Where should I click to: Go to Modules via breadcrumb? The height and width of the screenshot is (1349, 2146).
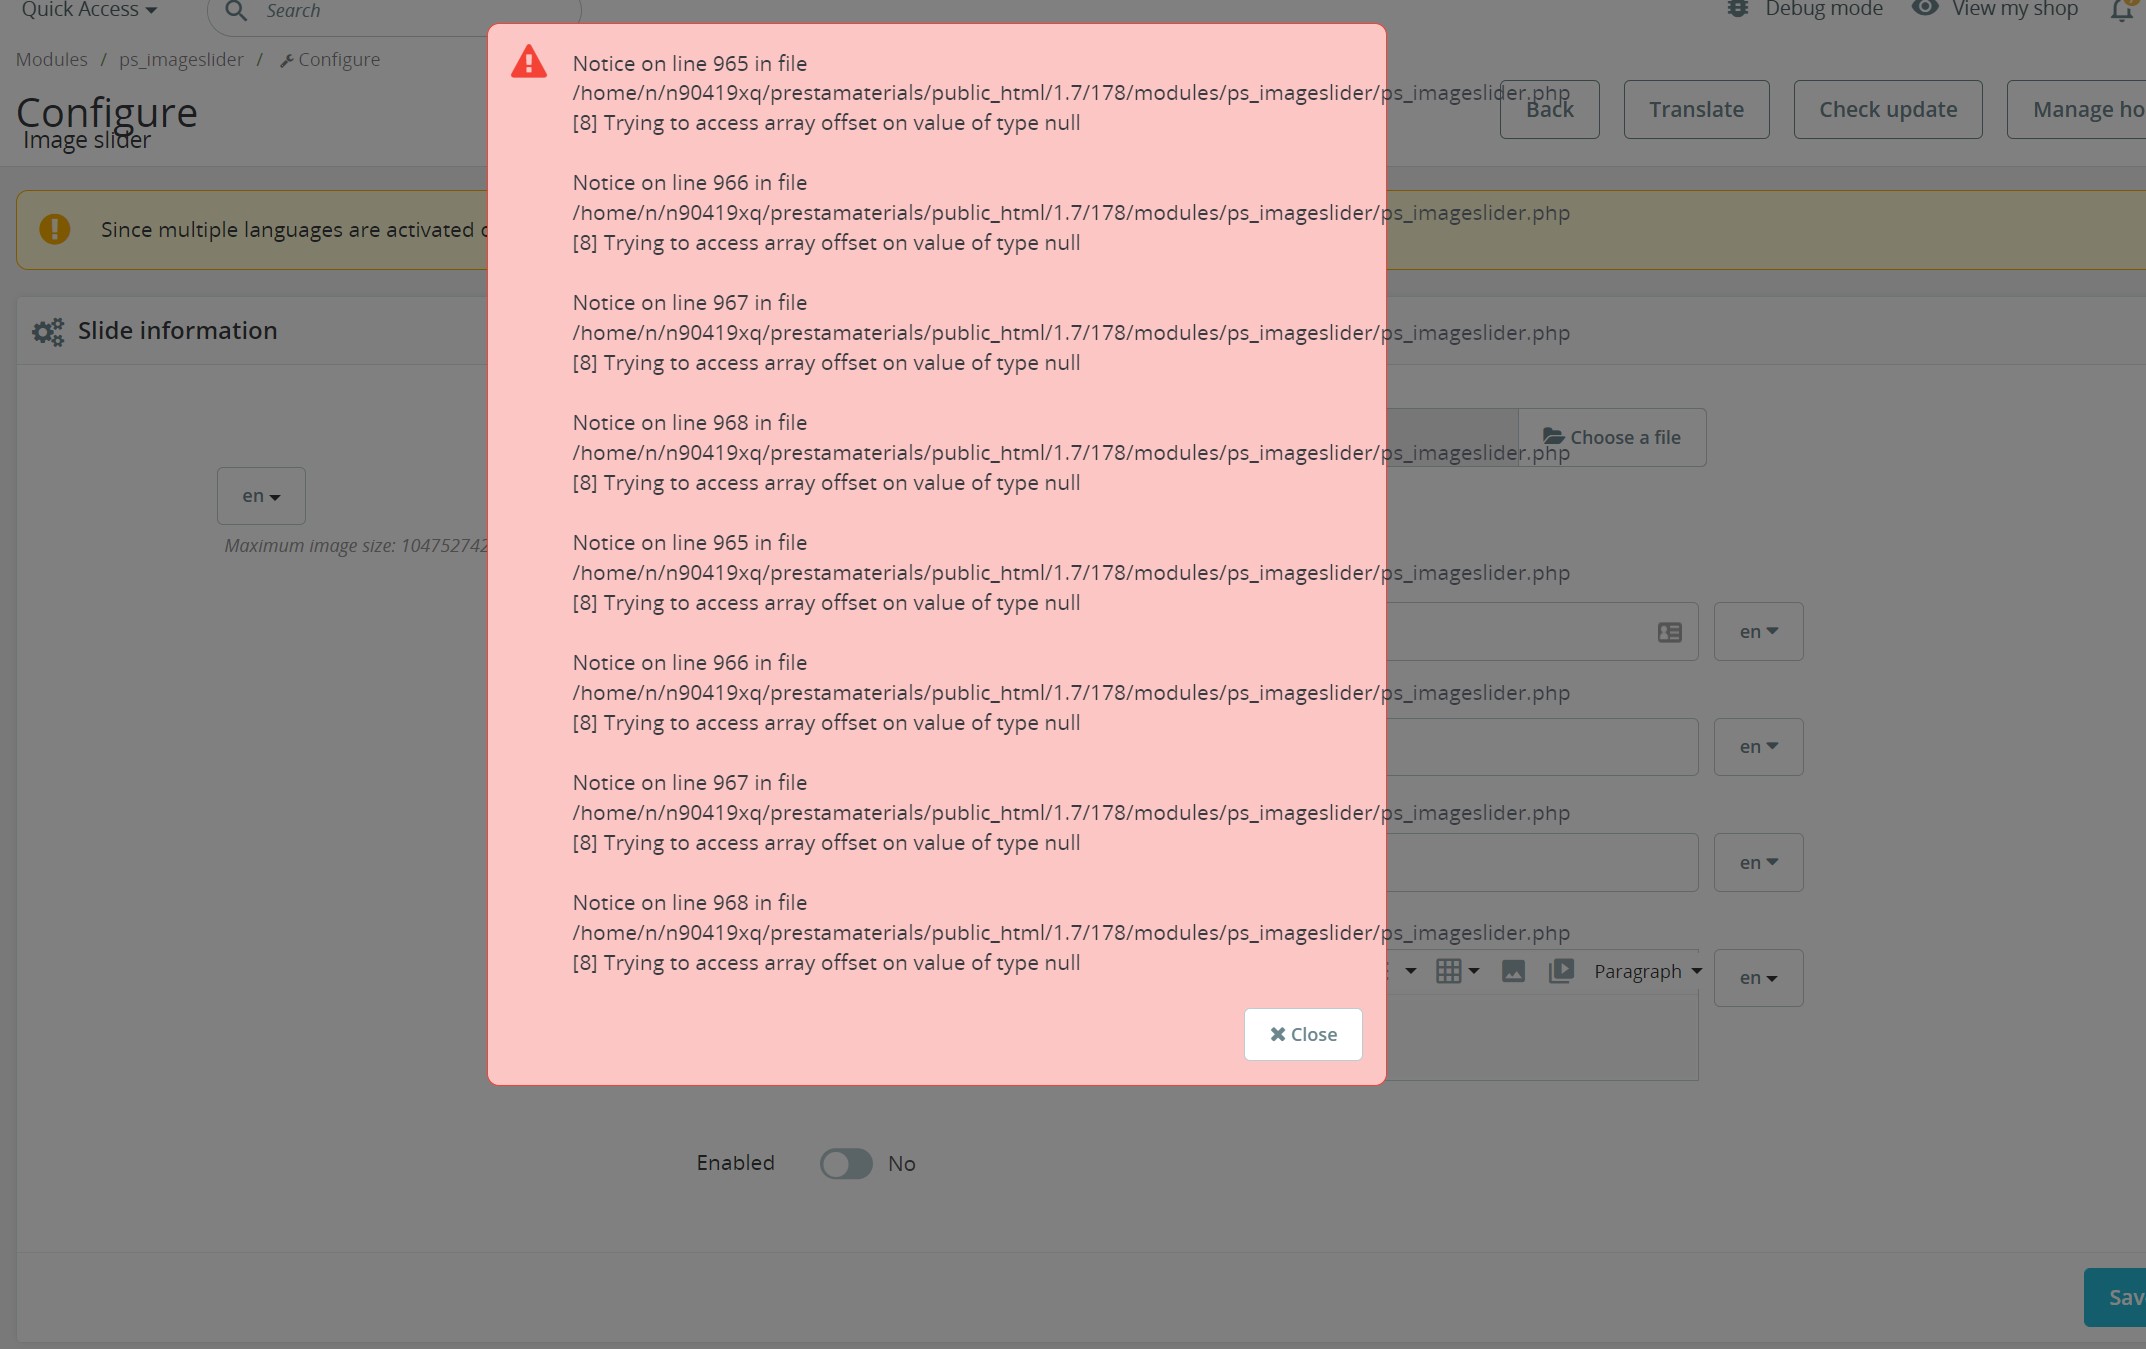coord(51,59)
